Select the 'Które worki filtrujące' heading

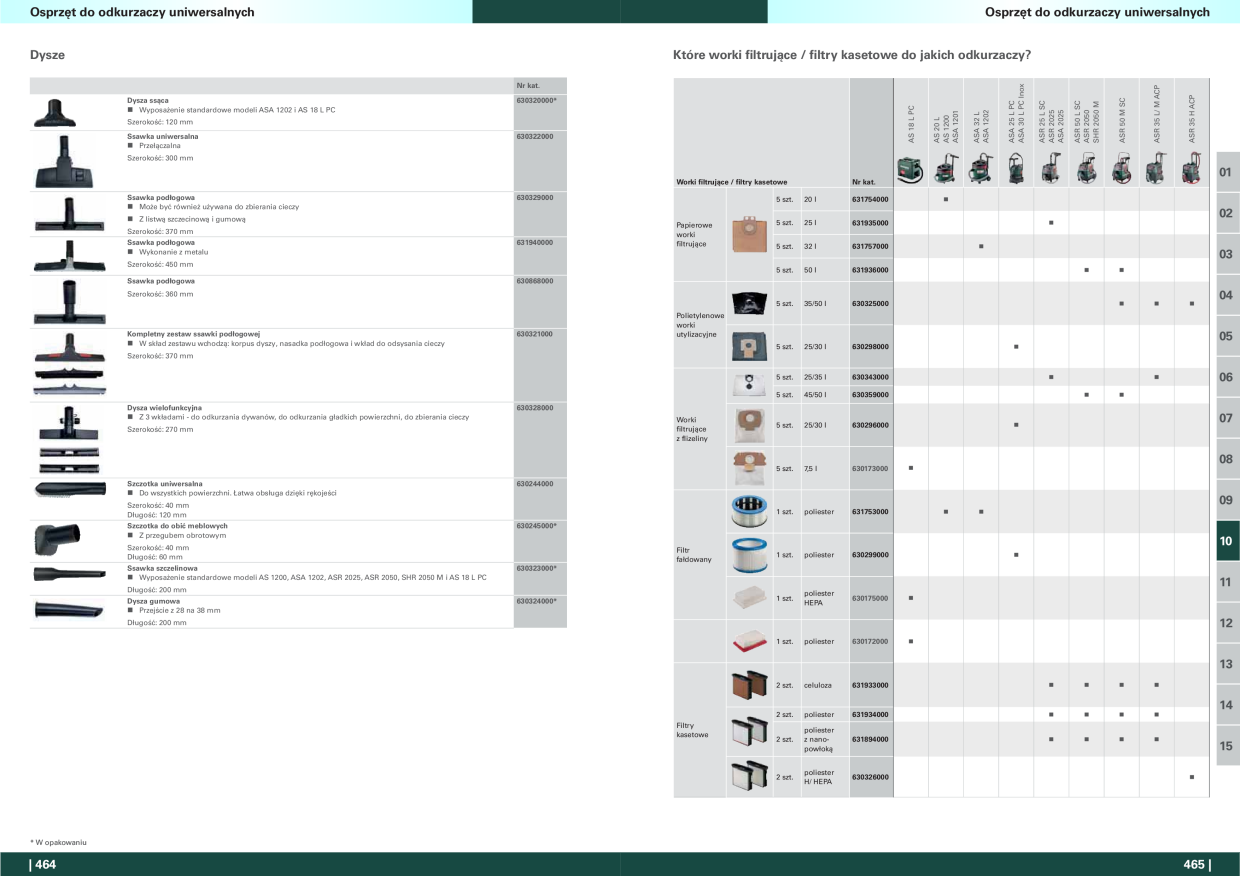coord(853,55)
